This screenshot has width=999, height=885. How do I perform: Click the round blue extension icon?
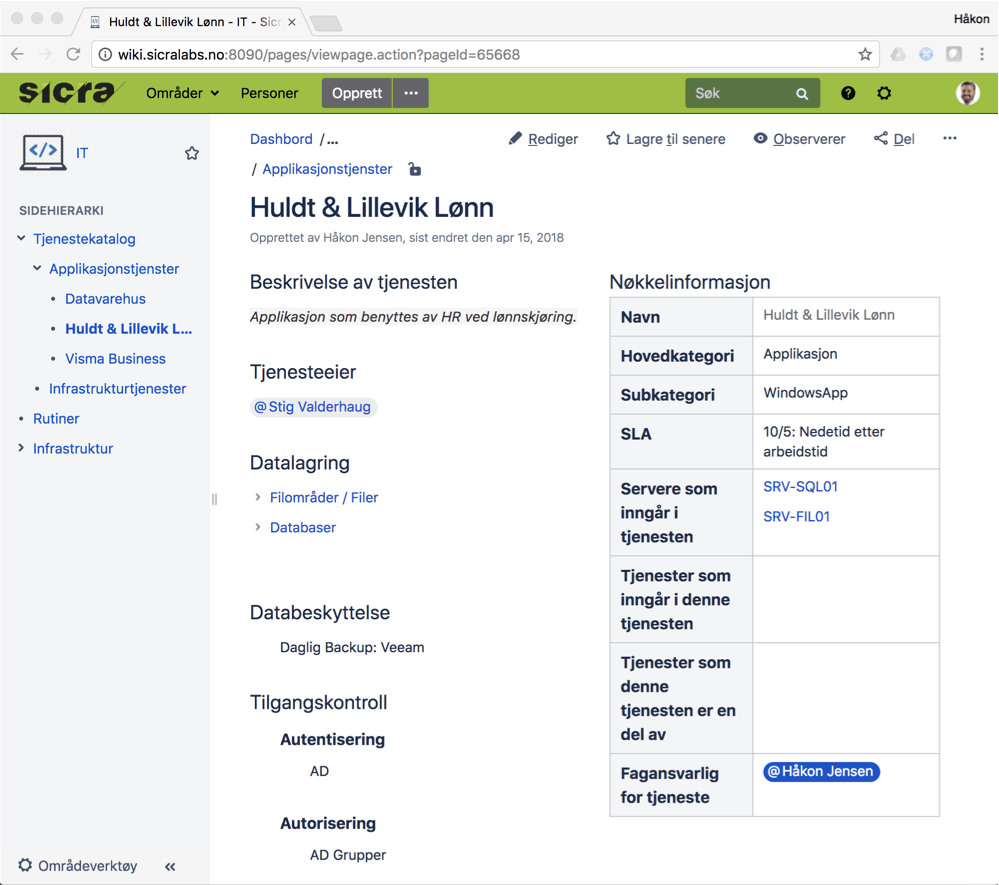(x=926, y=54)
